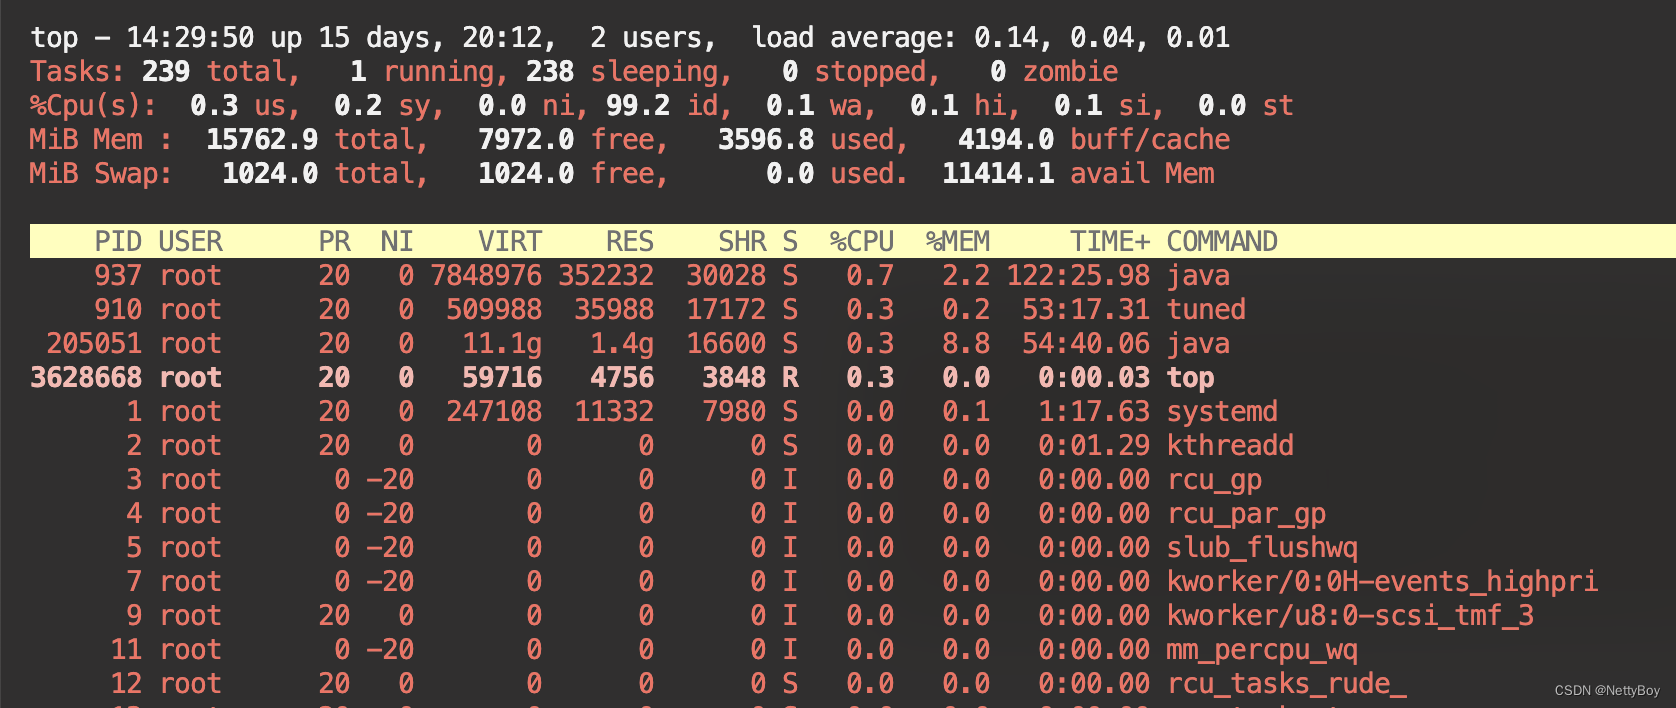Screen dimensions: 1676x708
Task: Click the %MEM value 8.8
Action: 966,344
